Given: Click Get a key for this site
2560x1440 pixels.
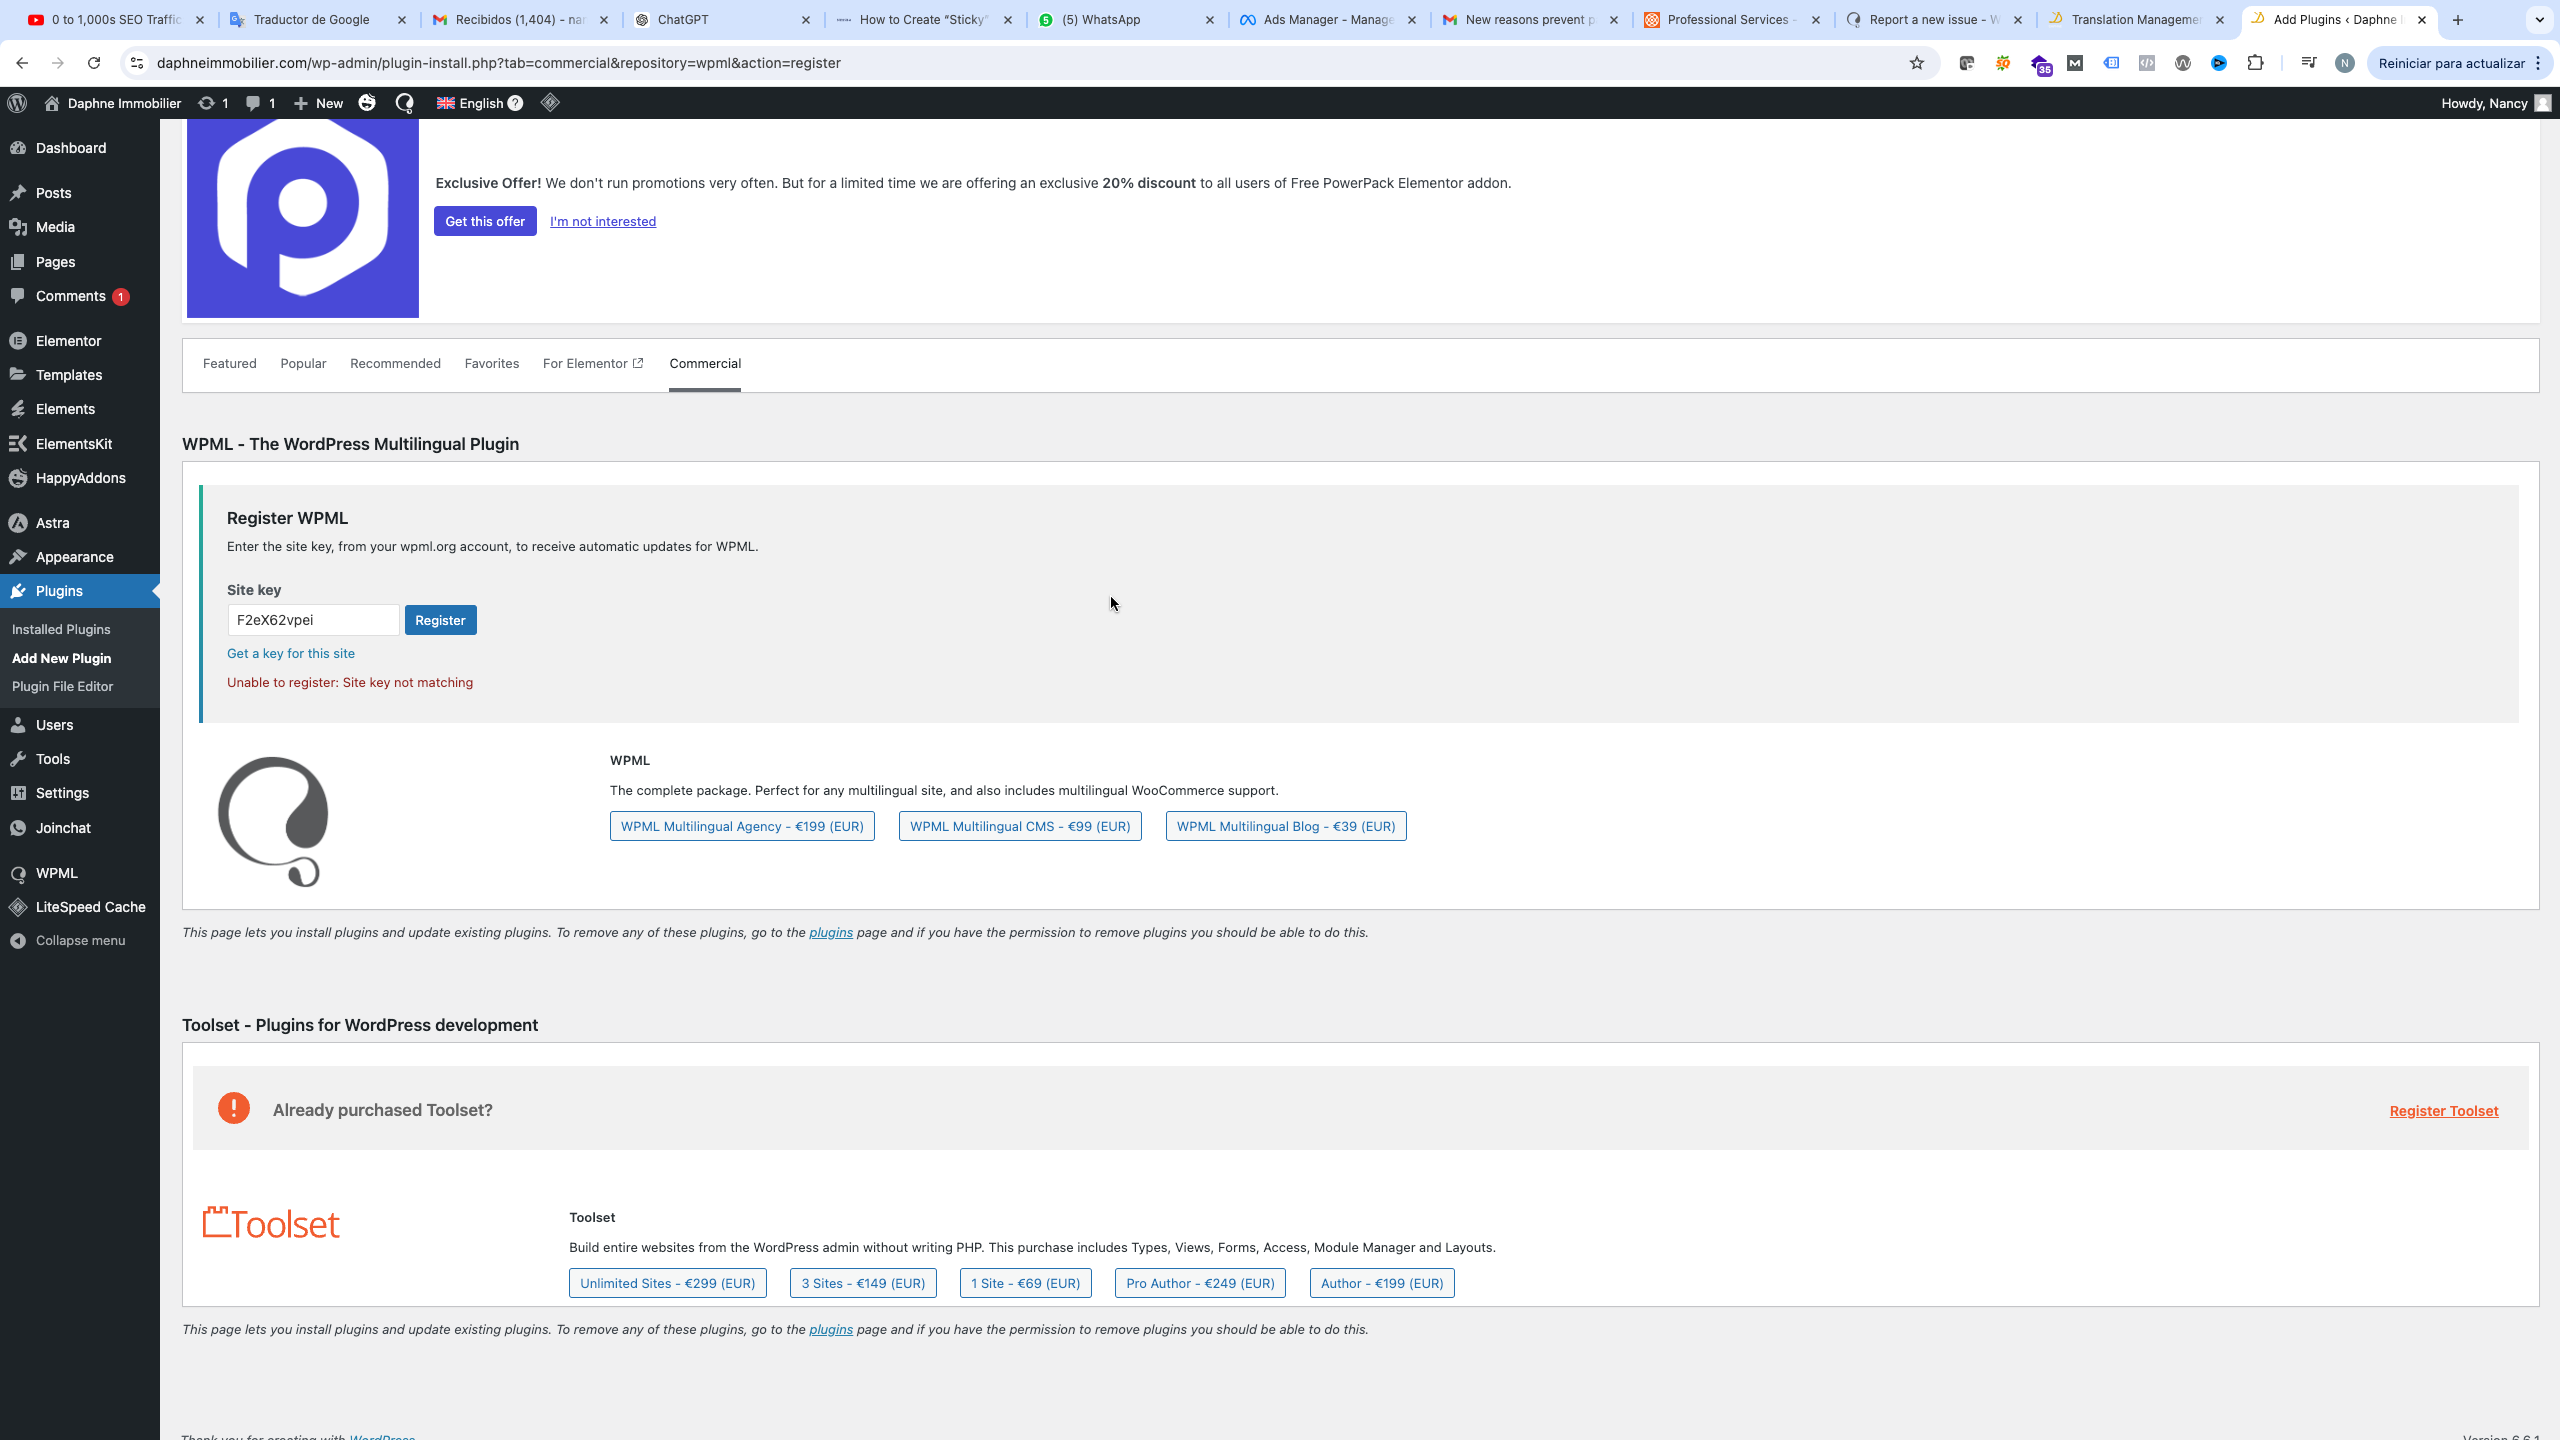Looking at the screenshot, I should pos(291,653).
